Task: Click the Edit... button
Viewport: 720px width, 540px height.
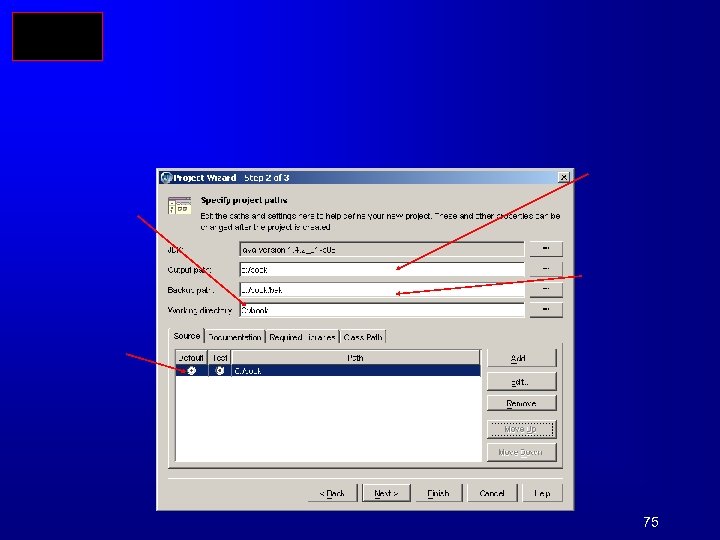Action: tap(521, 382)
